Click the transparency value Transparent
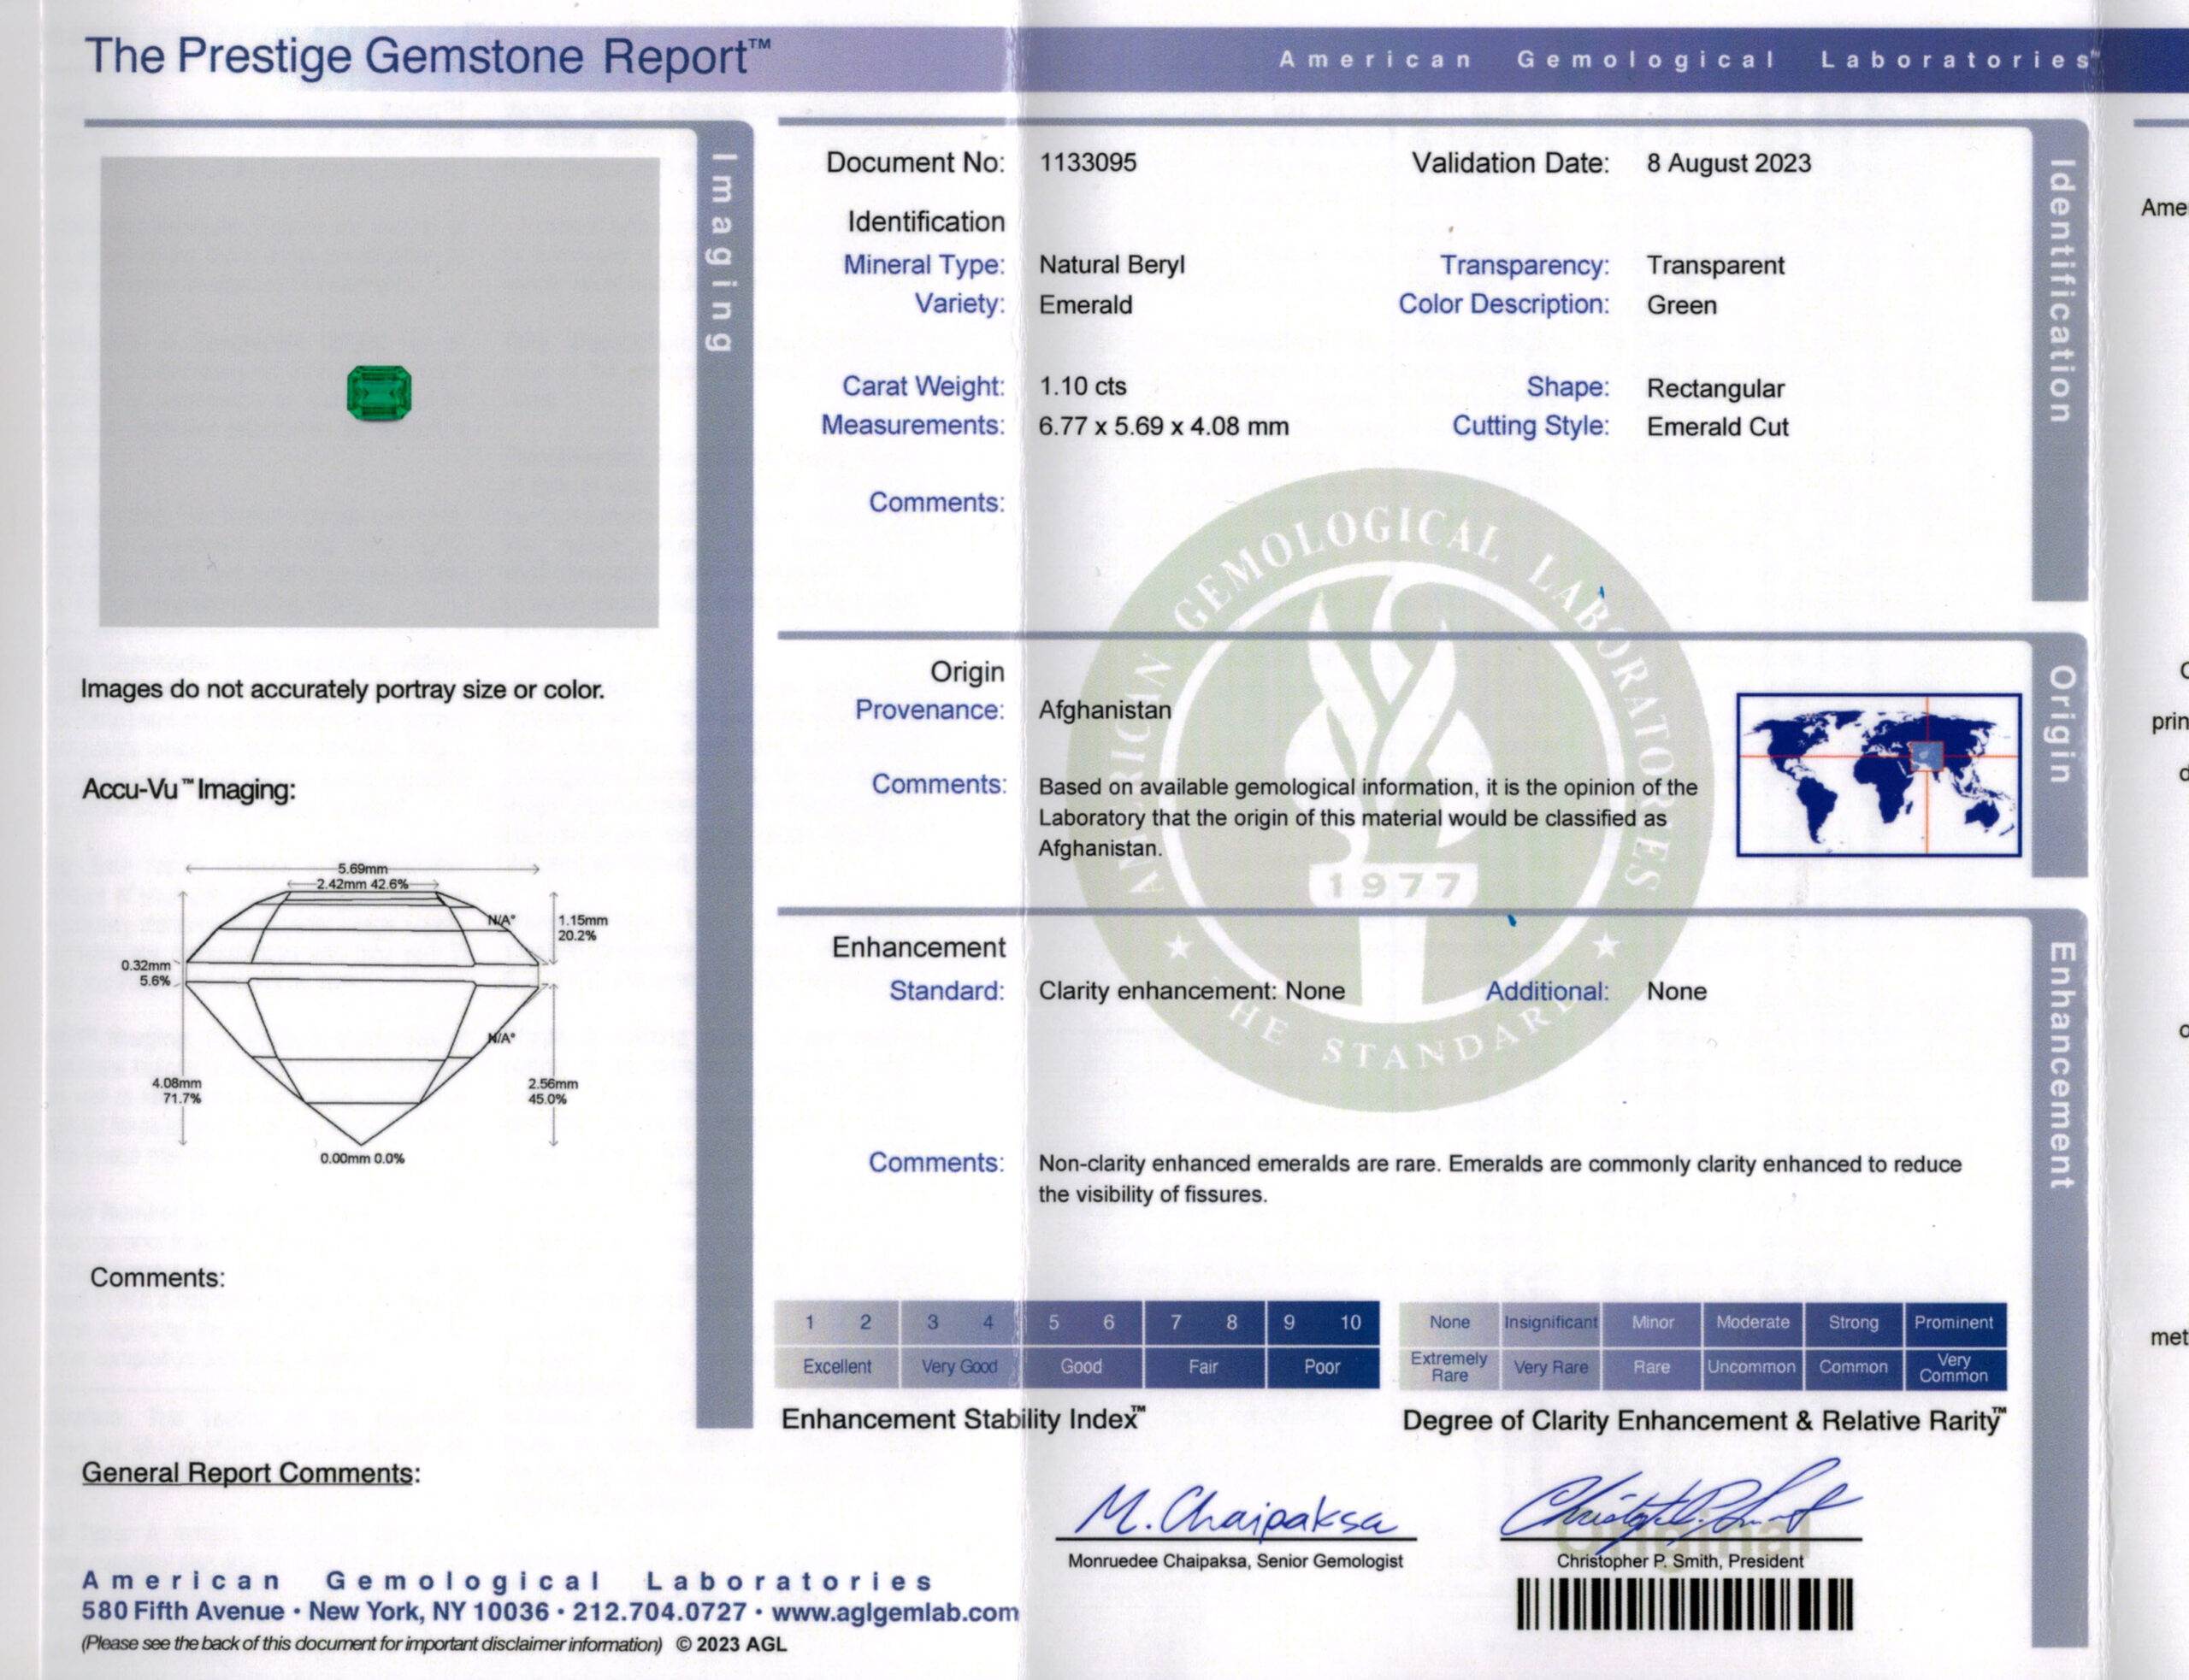Viewport: 2189px width, 1680px height. pos(1715,266)
